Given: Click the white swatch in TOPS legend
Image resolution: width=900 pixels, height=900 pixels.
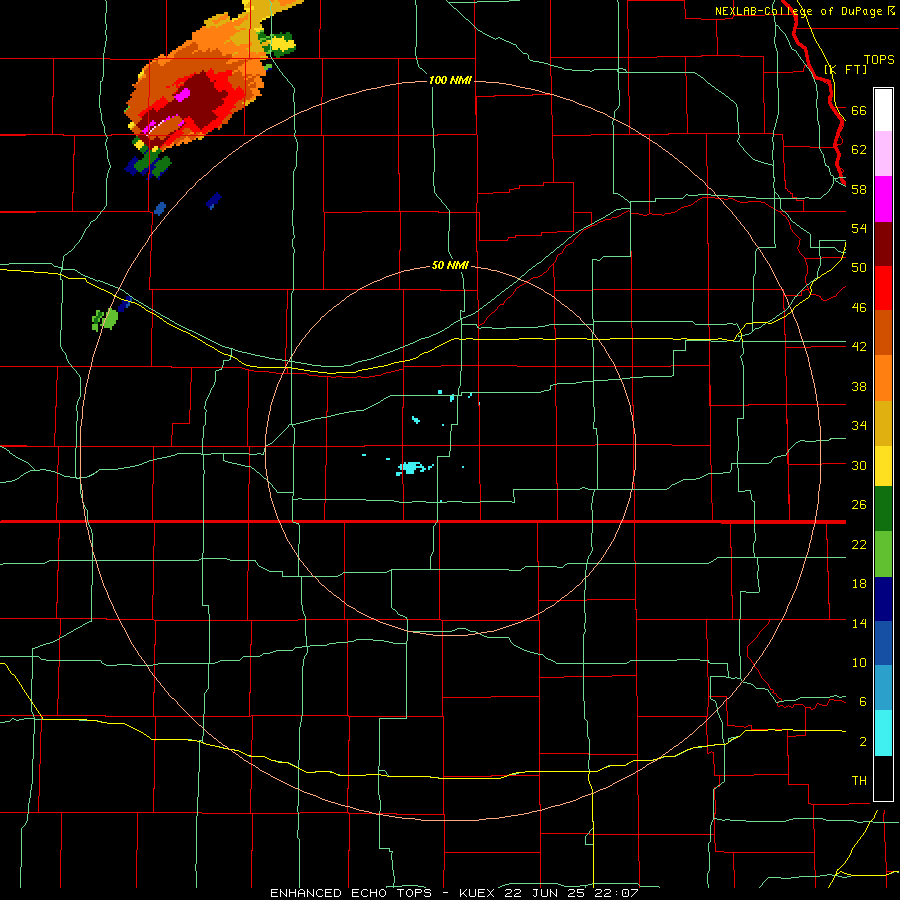Looking at the screenshot, I should (x=883, y=110).
